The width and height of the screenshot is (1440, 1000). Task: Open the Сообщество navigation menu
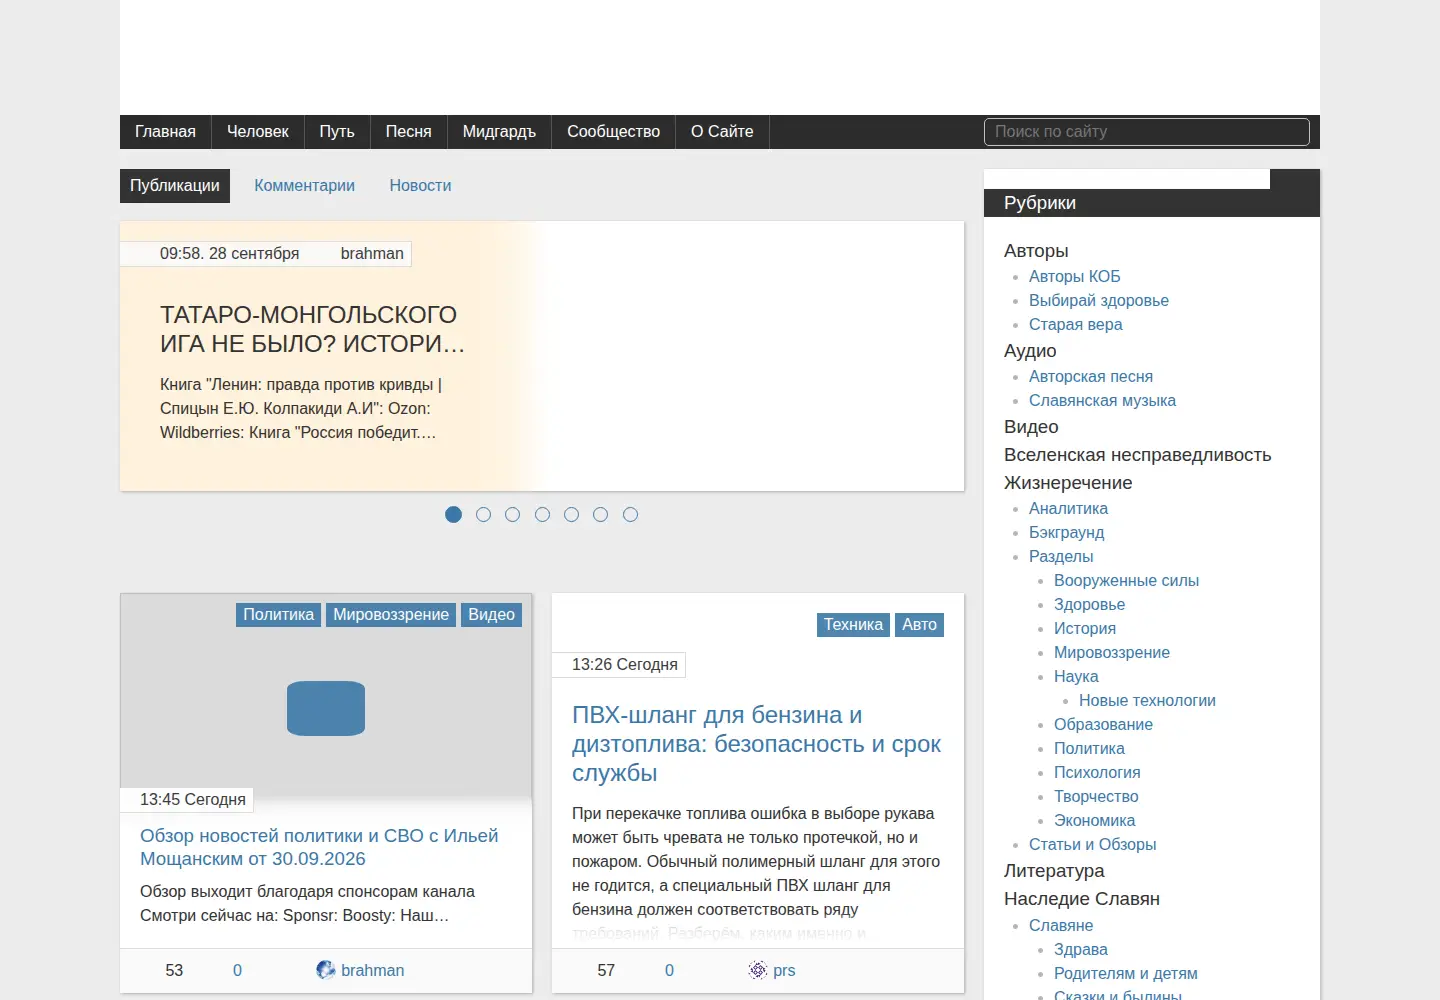pos(614,132)
